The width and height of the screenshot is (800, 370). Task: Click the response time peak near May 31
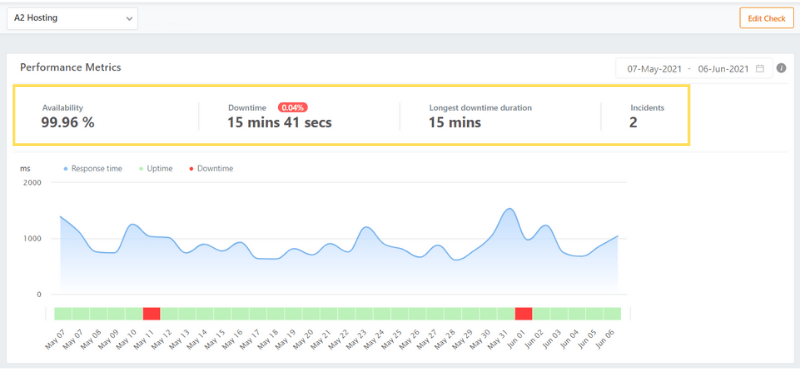pyautogui.click(x=509, y=208)
